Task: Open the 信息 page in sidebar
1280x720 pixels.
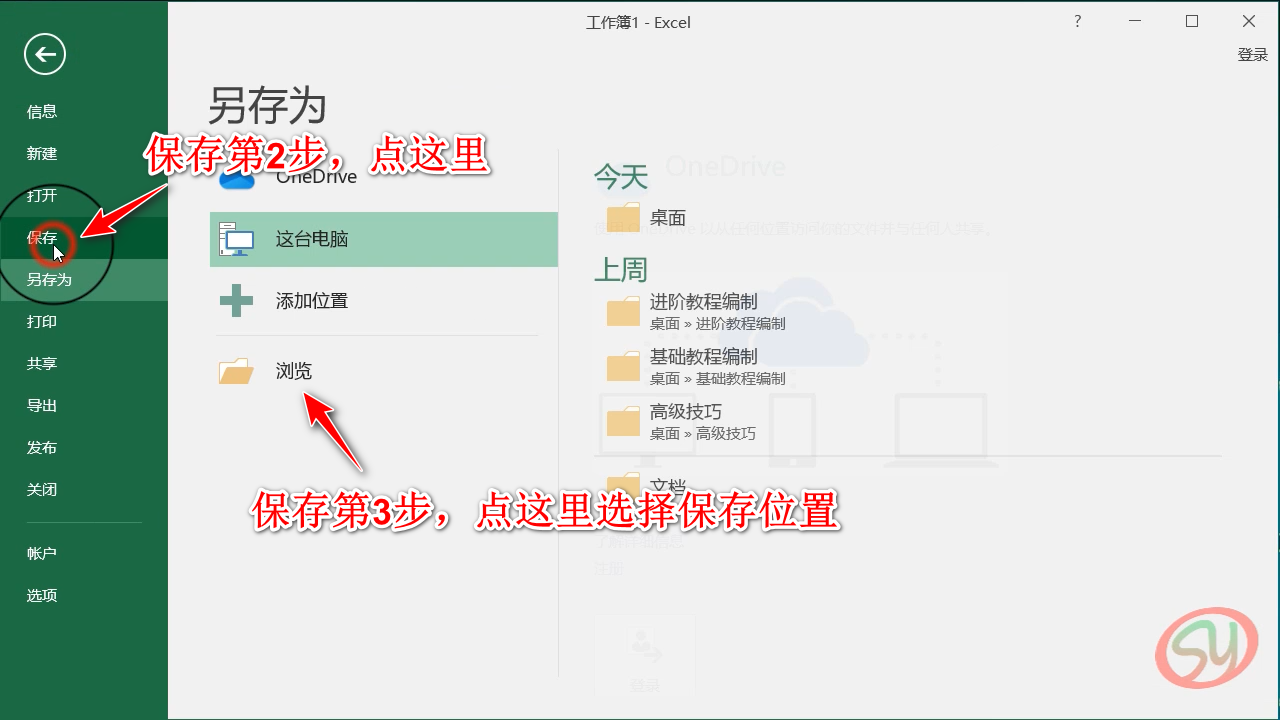Action: click(x=84, y=112)
